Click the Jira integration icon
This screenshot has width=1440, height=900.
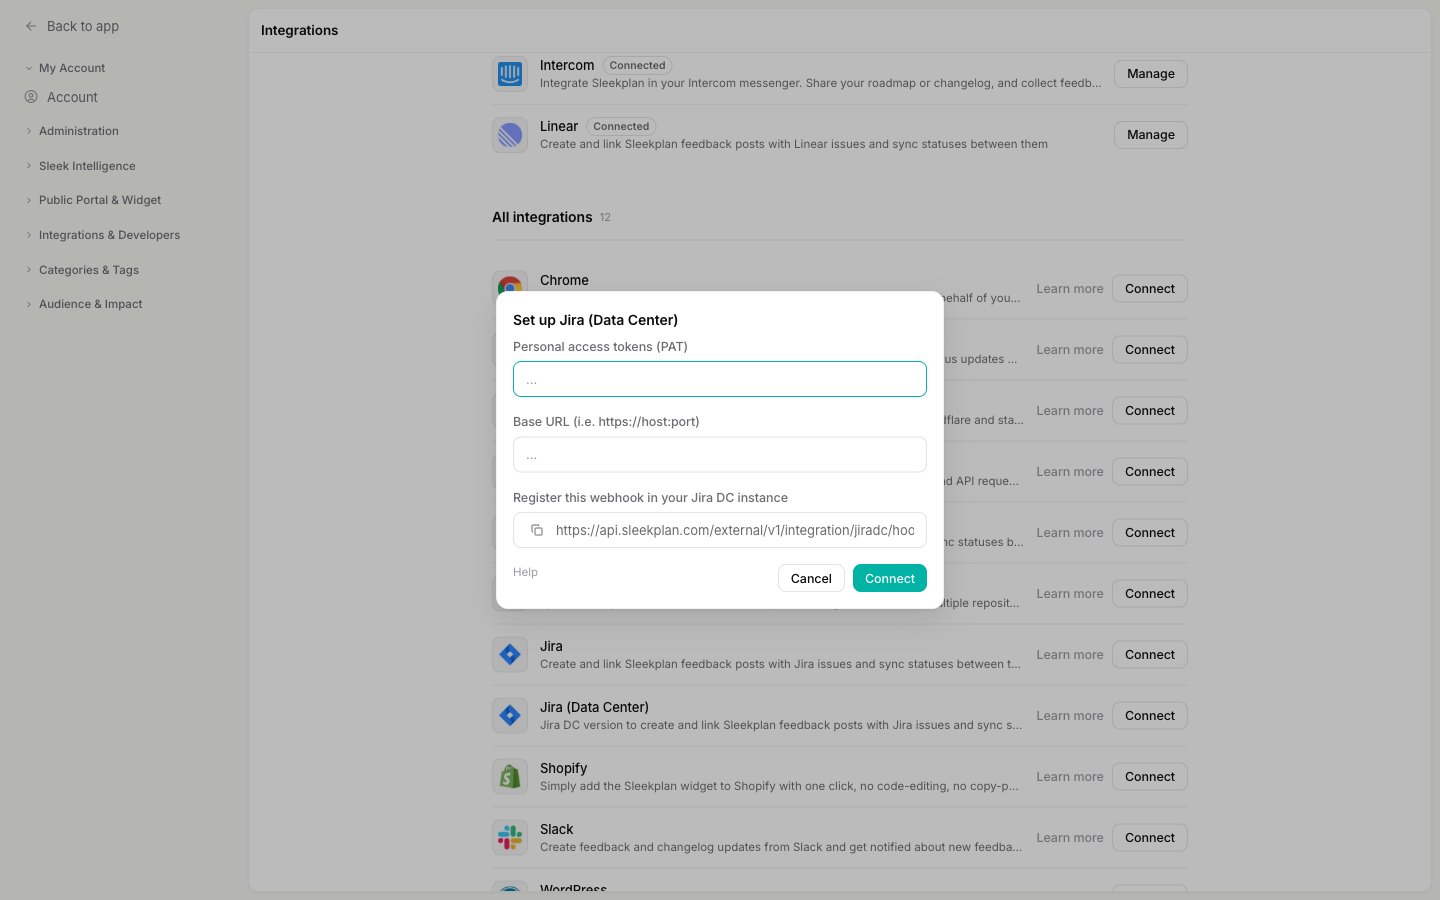[x=510, y=655]
